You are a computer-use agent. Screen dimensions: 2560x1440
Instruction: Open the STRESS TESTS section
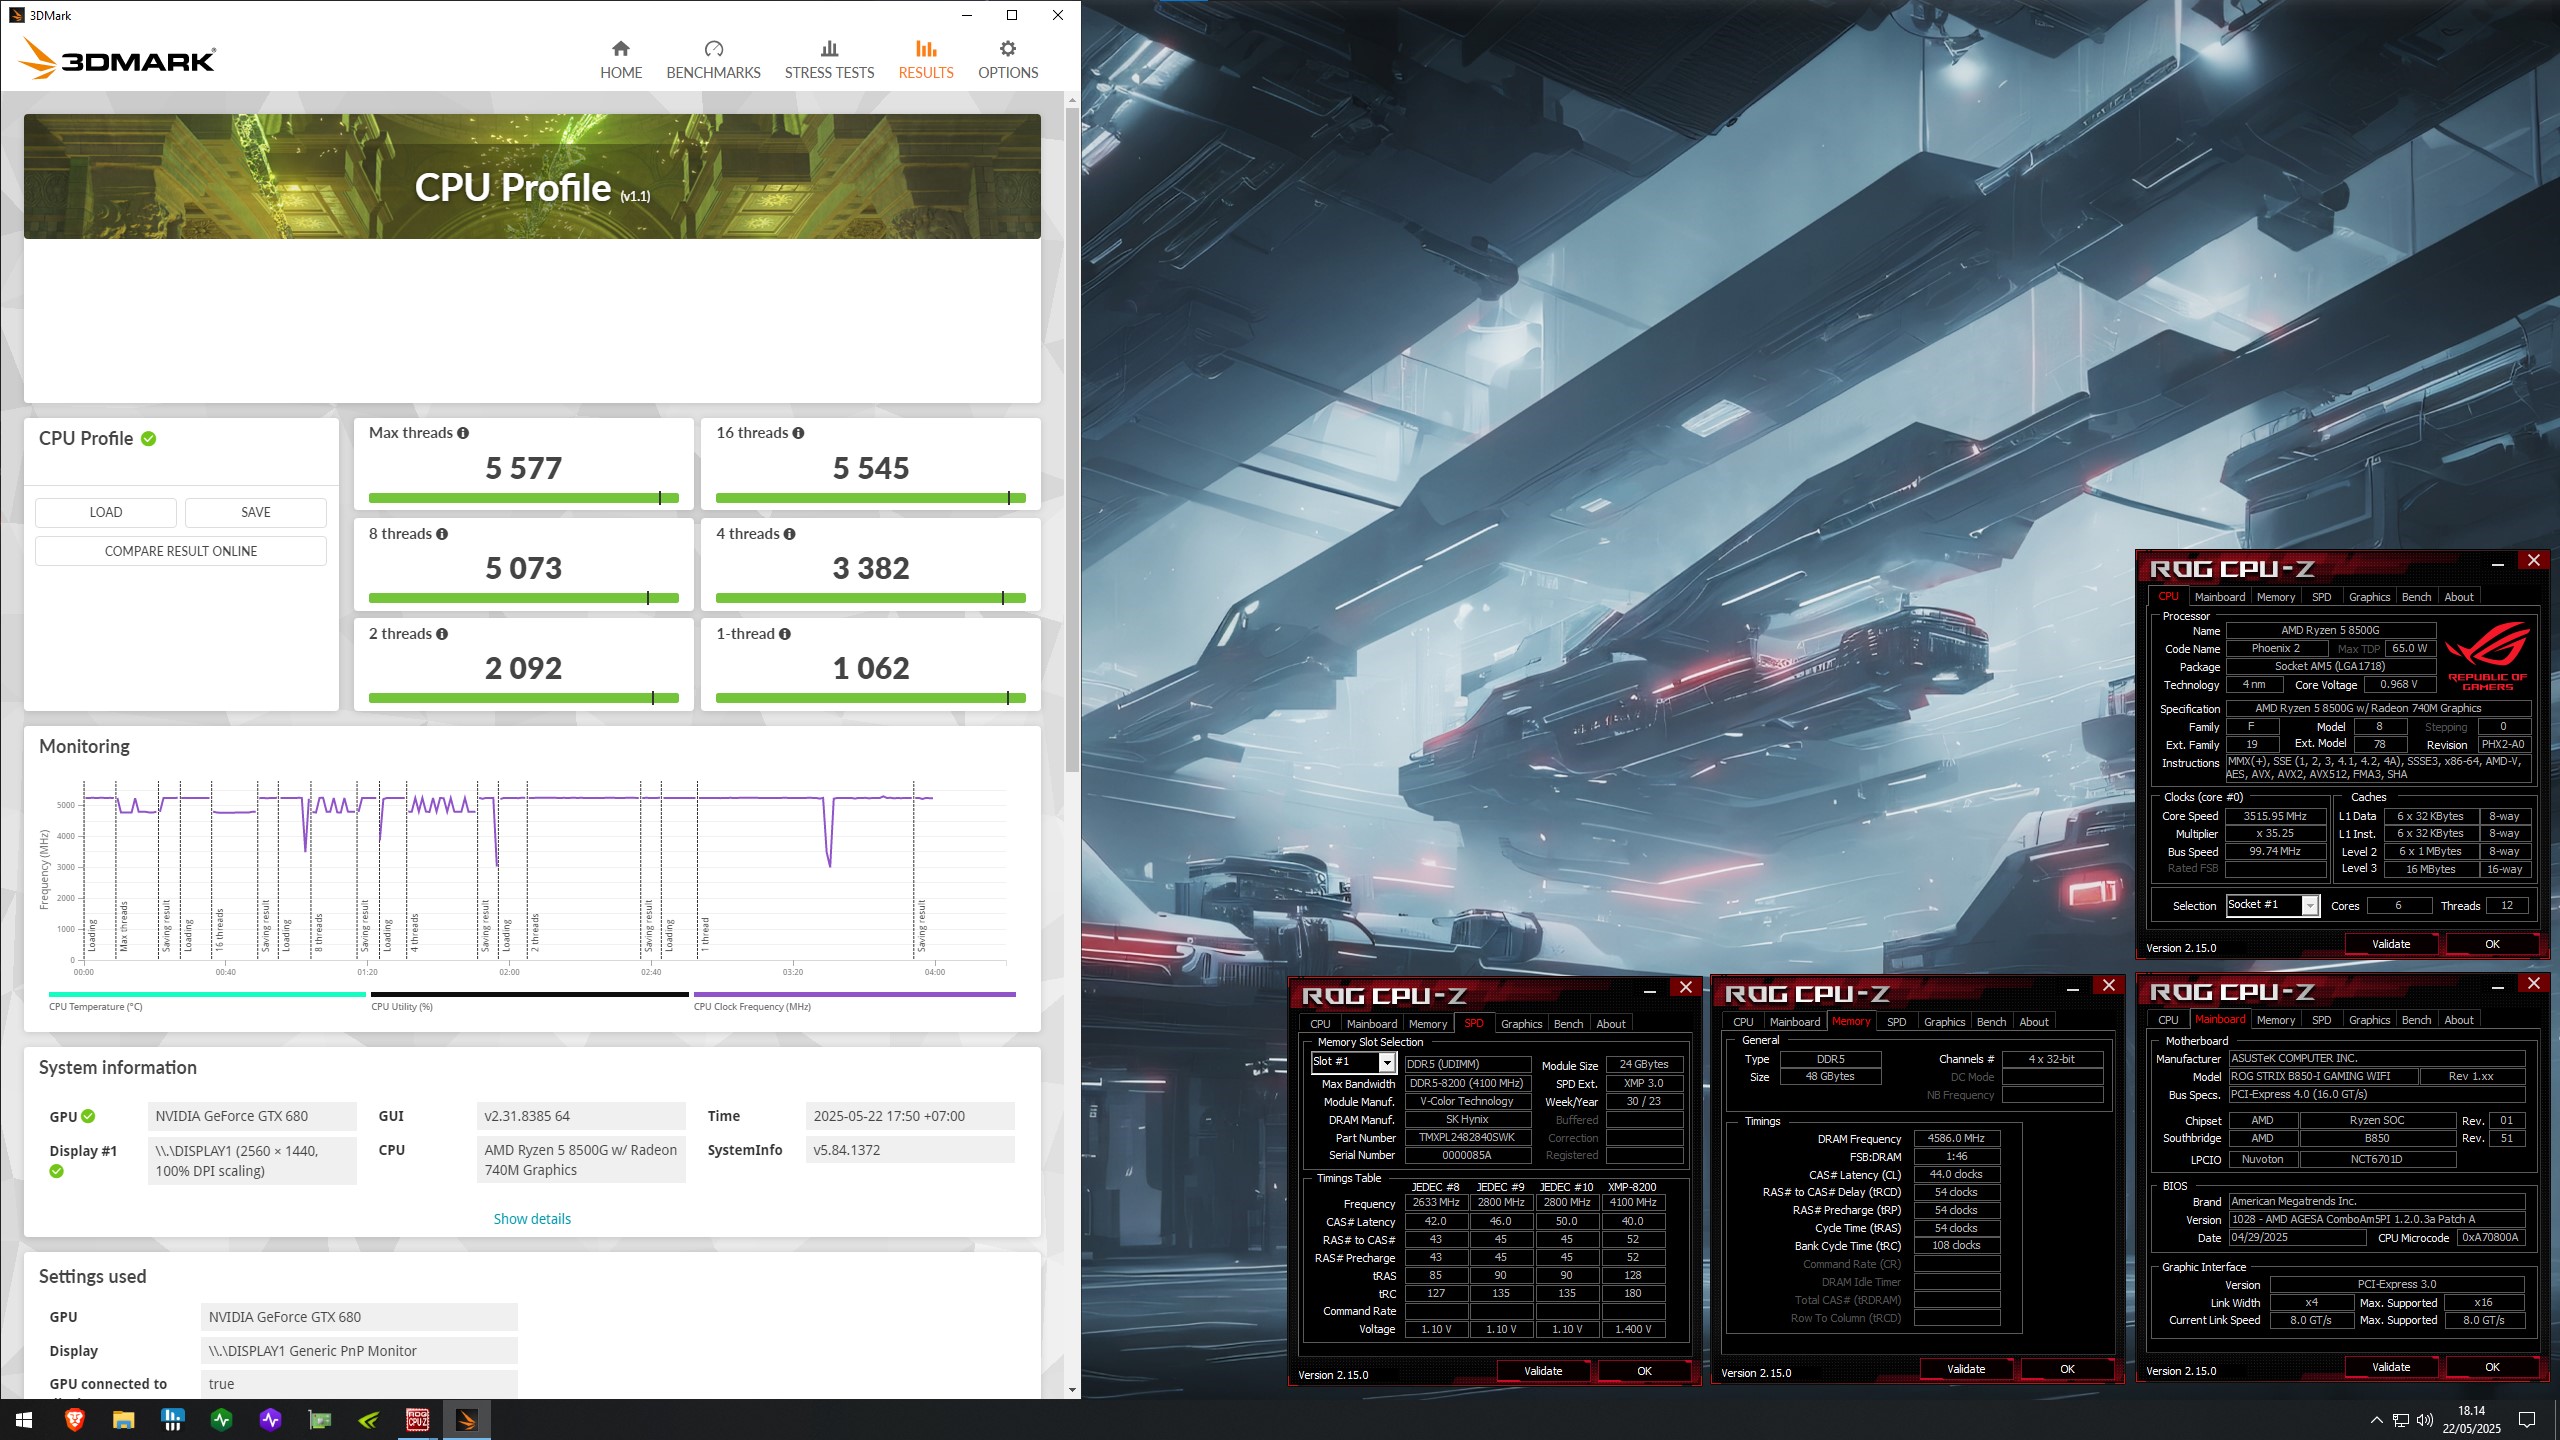pos(829,60)
